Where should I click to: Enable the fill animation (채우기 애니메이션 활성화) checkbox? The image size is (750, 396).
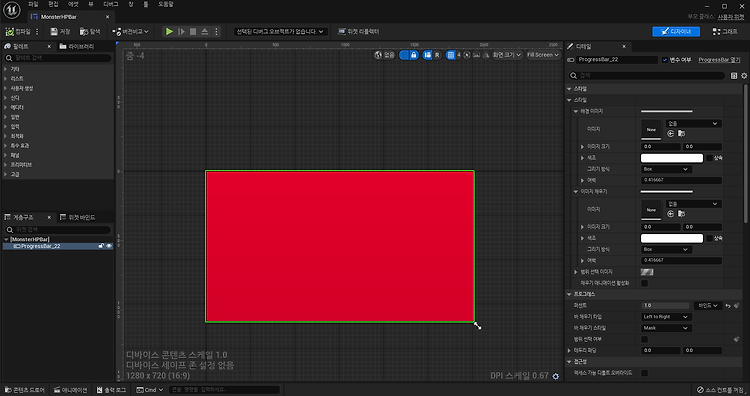tap(644, 283)
